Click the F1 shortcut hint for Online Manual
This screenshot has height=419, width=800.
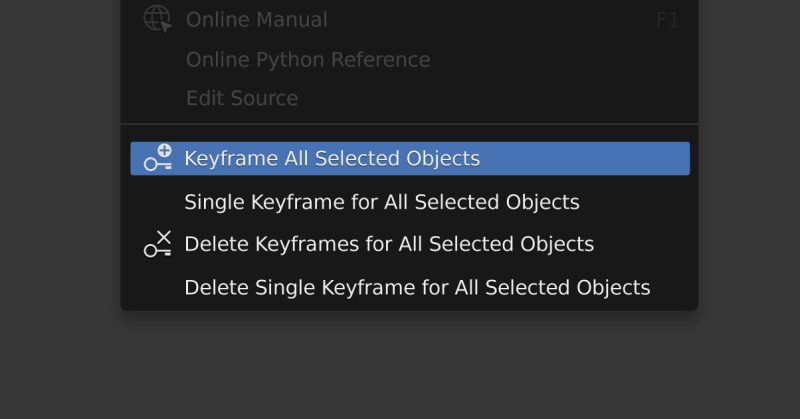pyautogui.click(x=667, y=20)
